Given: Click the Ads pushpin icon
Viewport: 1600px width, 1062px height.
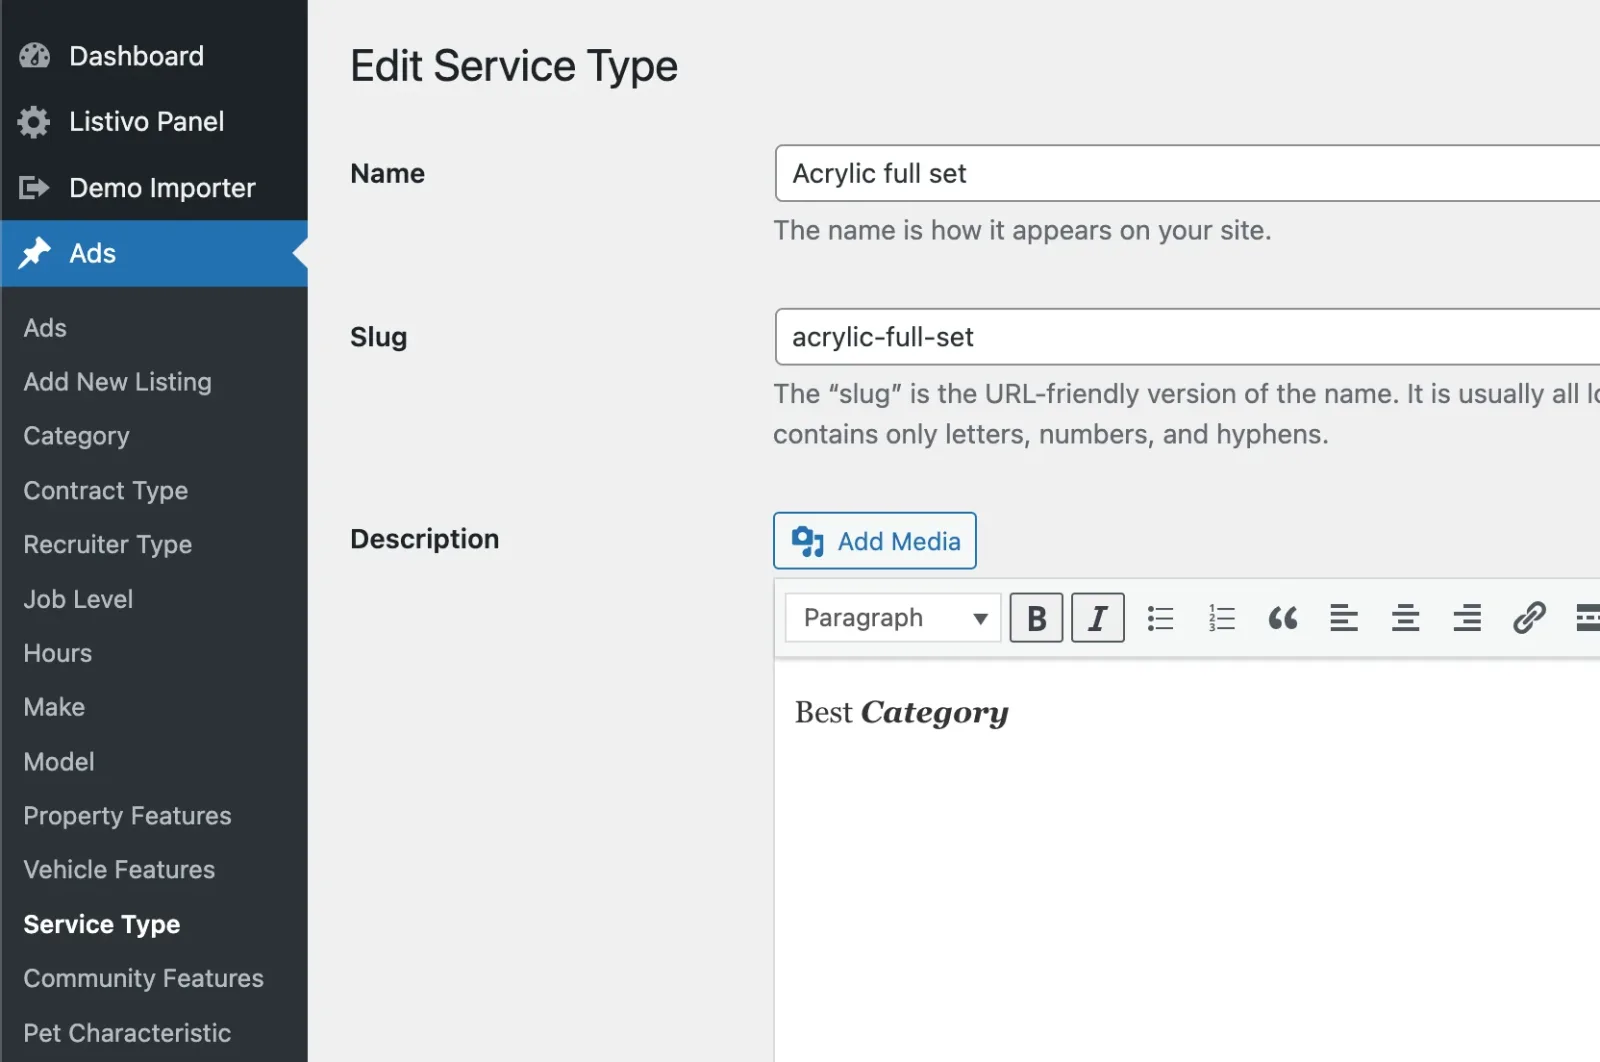Looking at the screenshot, I should 34,254.
